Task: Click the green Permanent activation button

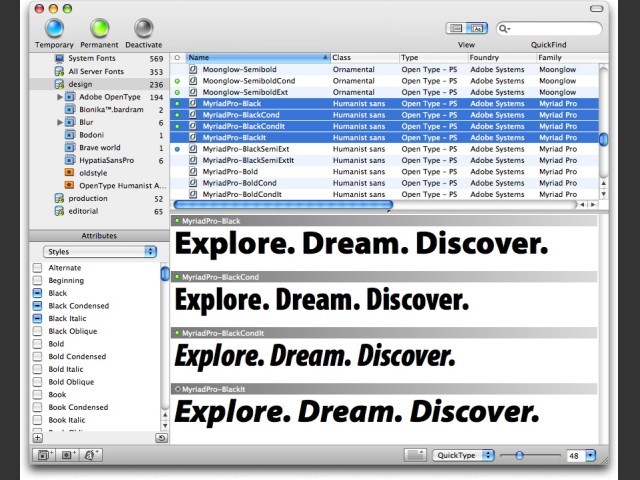Action: point(99,28)
